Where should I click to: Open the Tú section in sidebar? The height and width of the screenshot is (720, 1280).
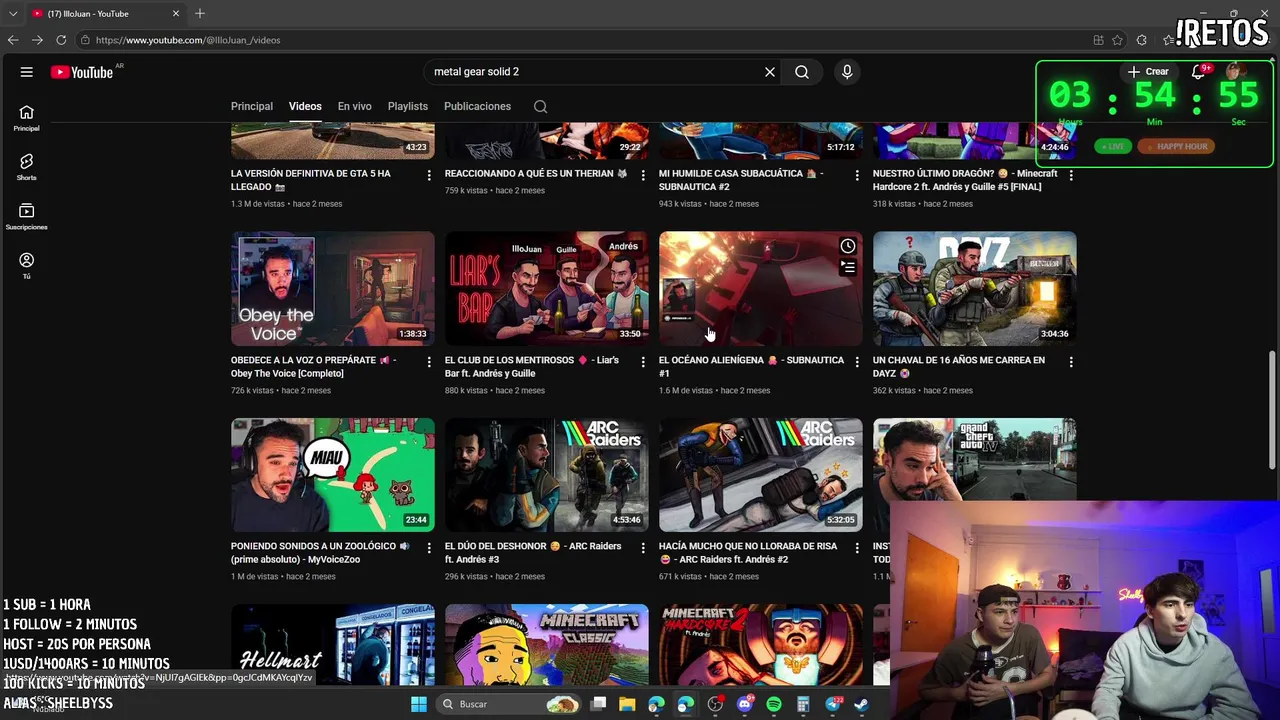(26, 265)
